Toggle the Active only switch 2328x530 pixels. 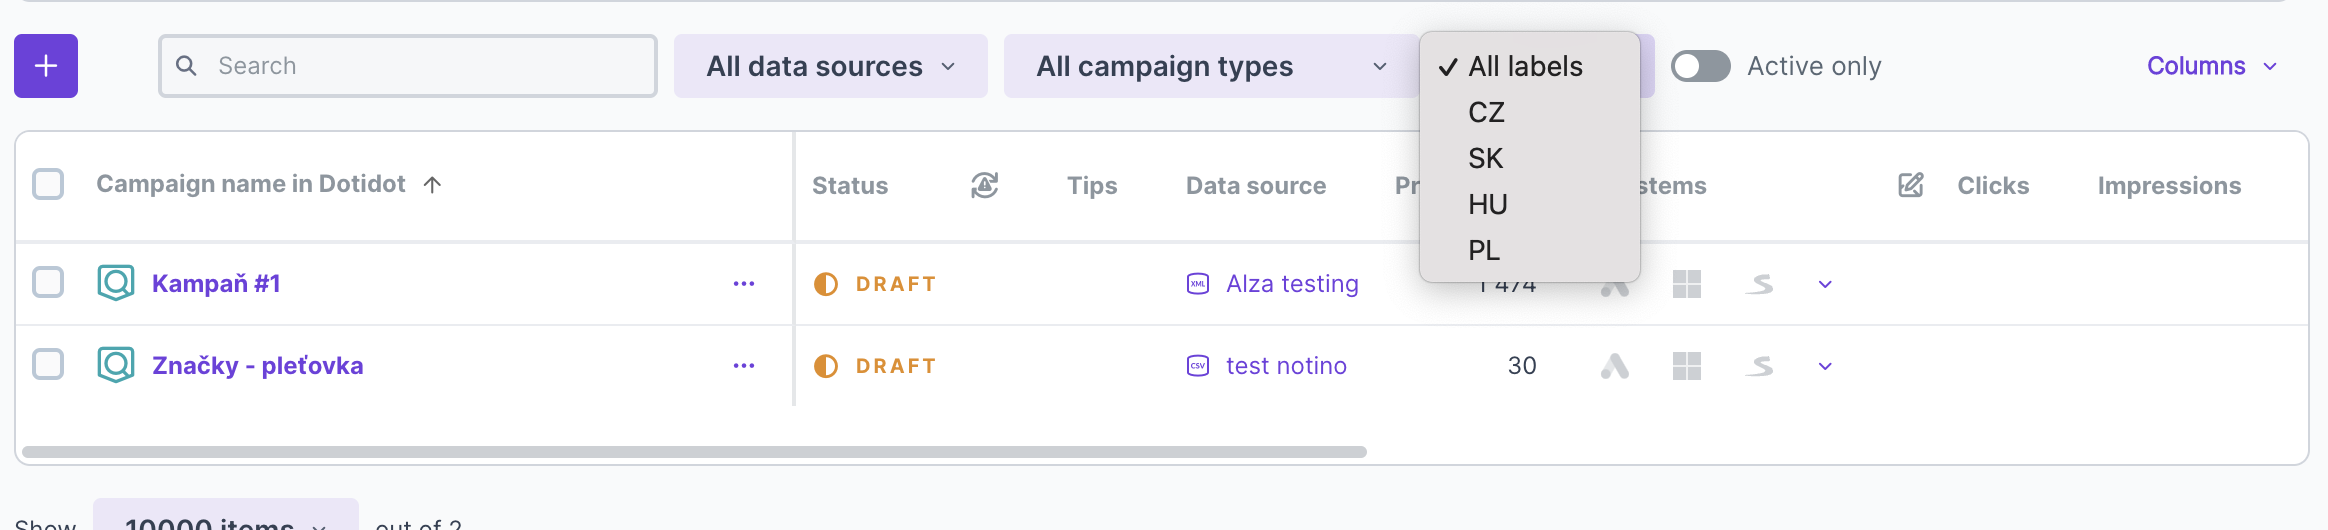click(1700, 66)
